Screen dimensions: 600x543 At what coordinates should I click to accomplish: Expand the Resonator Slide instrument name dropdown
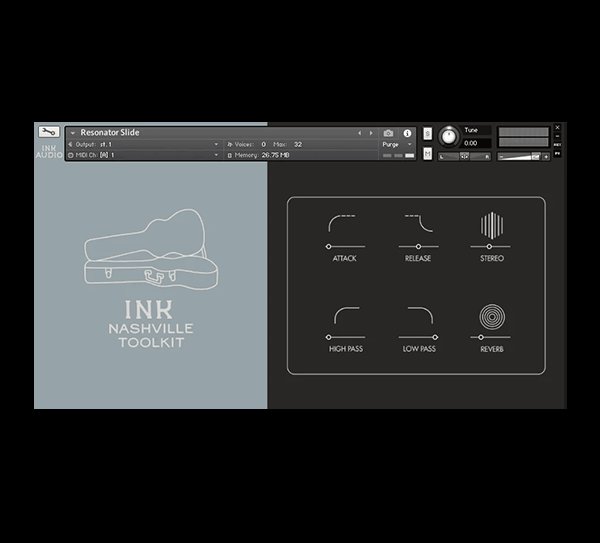pyautogui.click(x=73, y=133)
